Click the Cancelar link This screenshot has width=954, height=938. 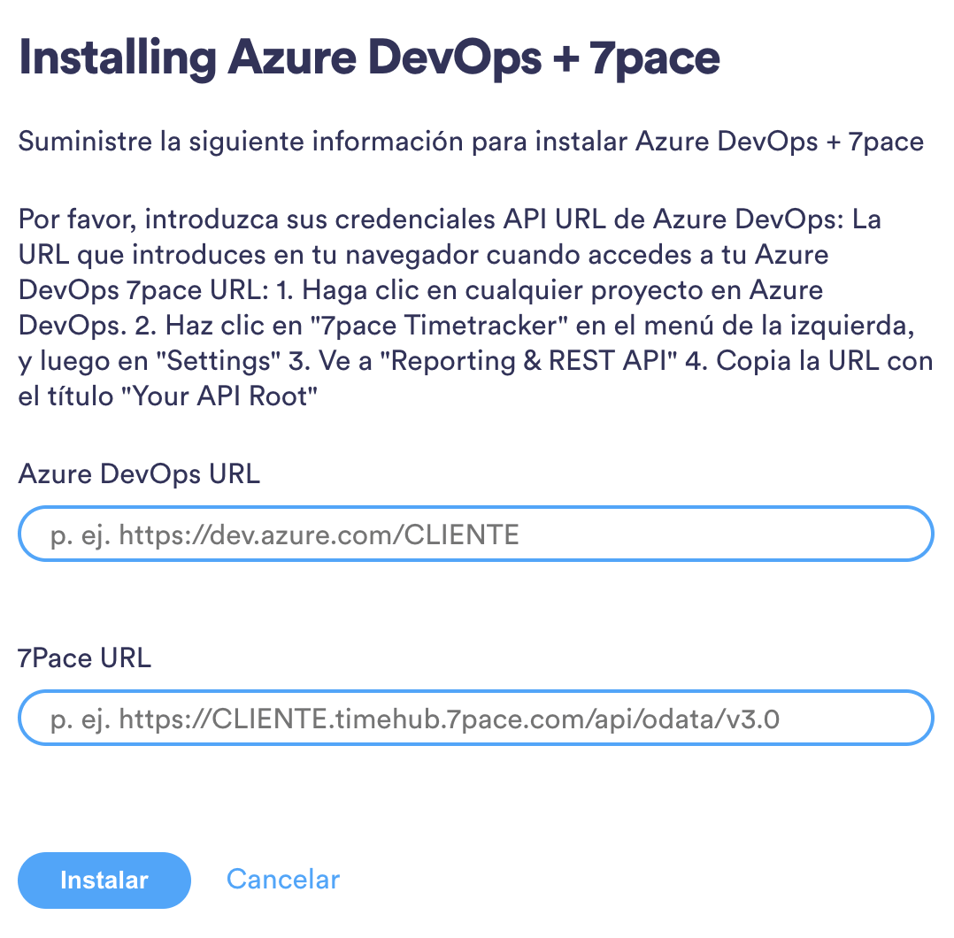click(x=283, y=879)
